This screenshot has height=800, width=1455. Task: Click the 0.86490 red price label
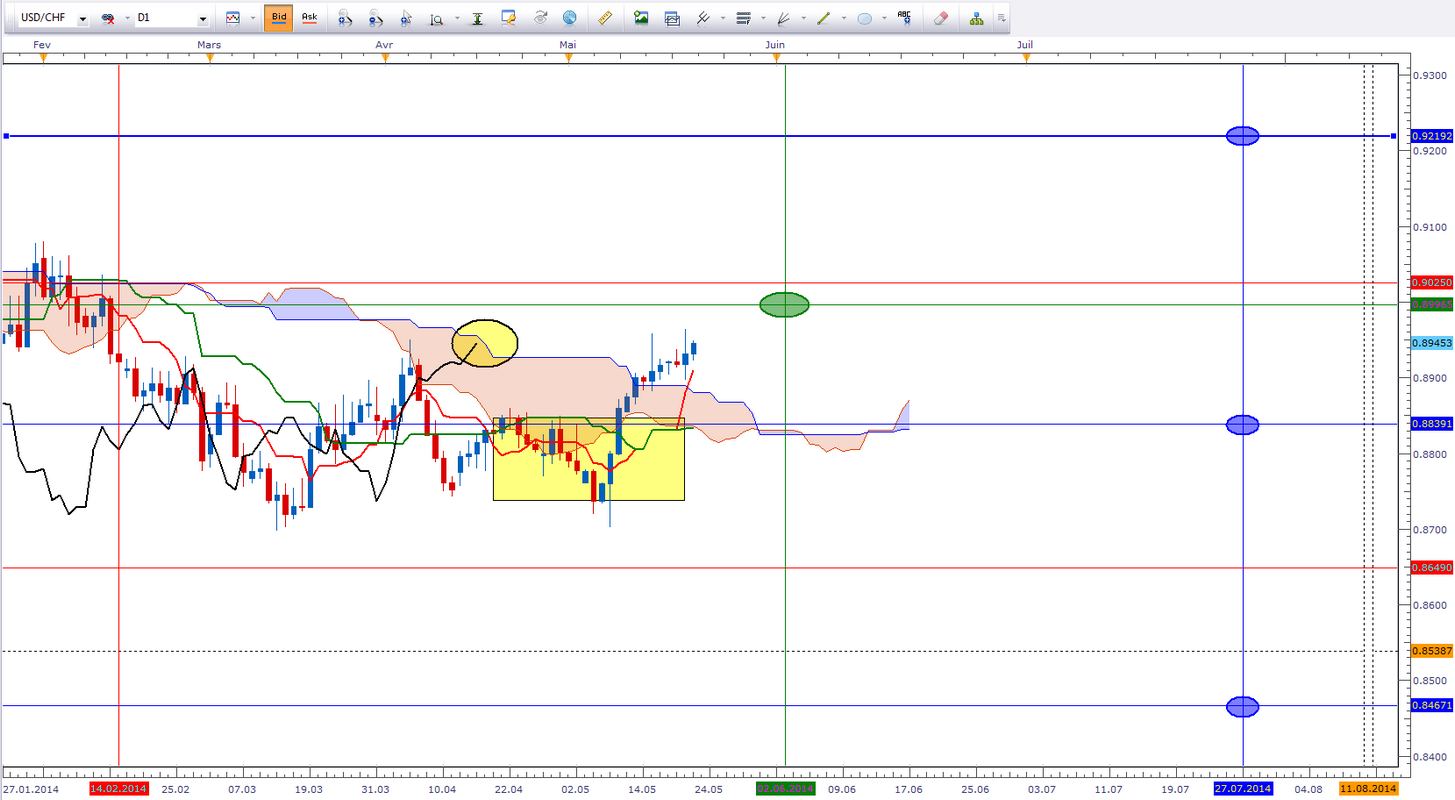[1430, 567]
